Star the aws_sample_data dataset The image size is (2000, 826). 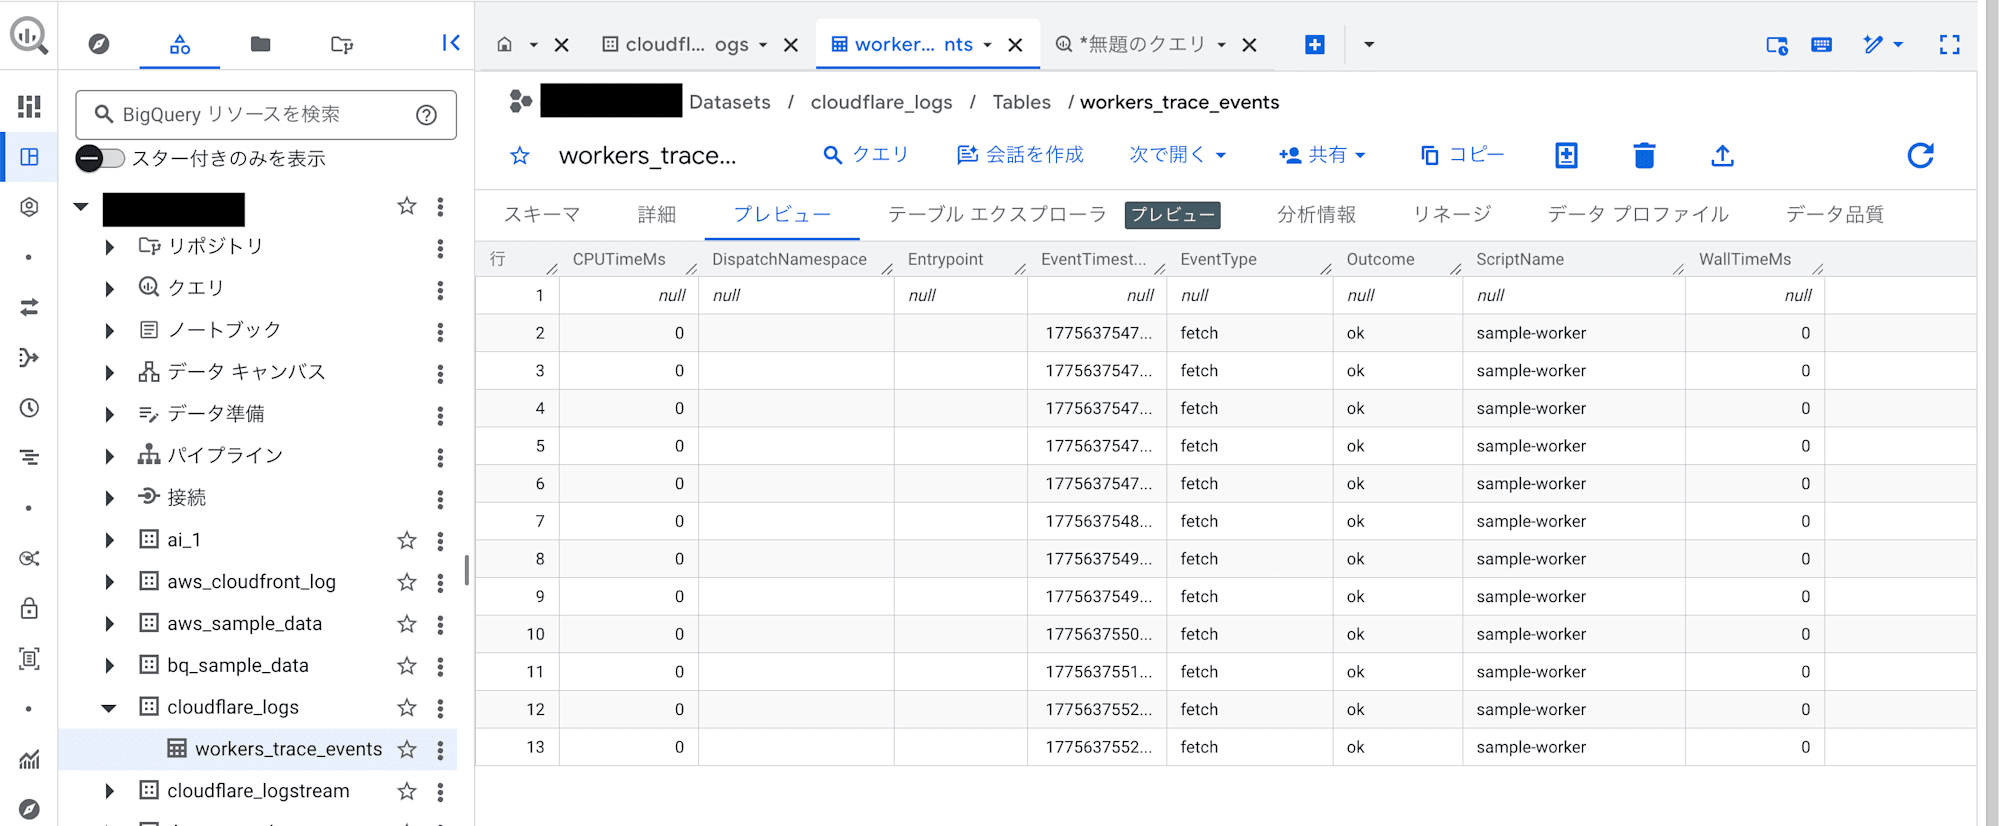[407, 624]
